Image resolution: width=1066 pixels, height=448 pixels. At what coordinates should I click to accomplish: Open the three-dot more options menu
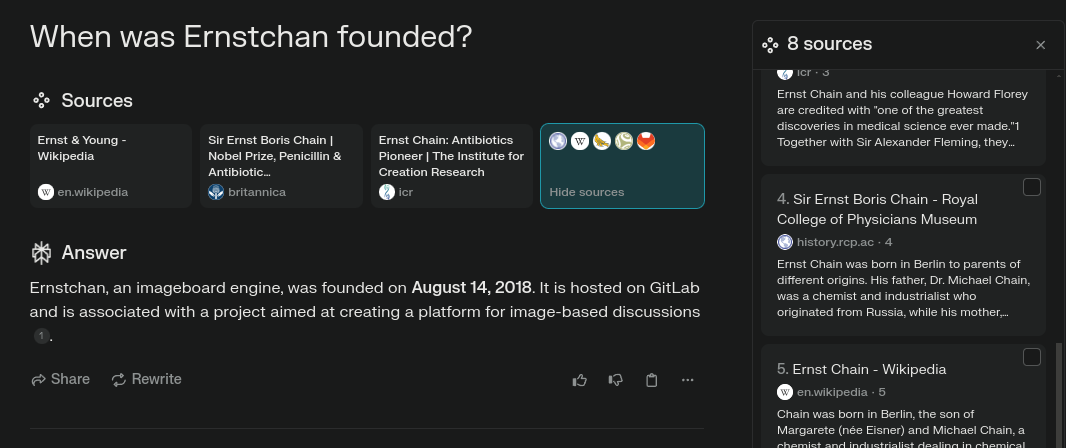coord(687,380)
